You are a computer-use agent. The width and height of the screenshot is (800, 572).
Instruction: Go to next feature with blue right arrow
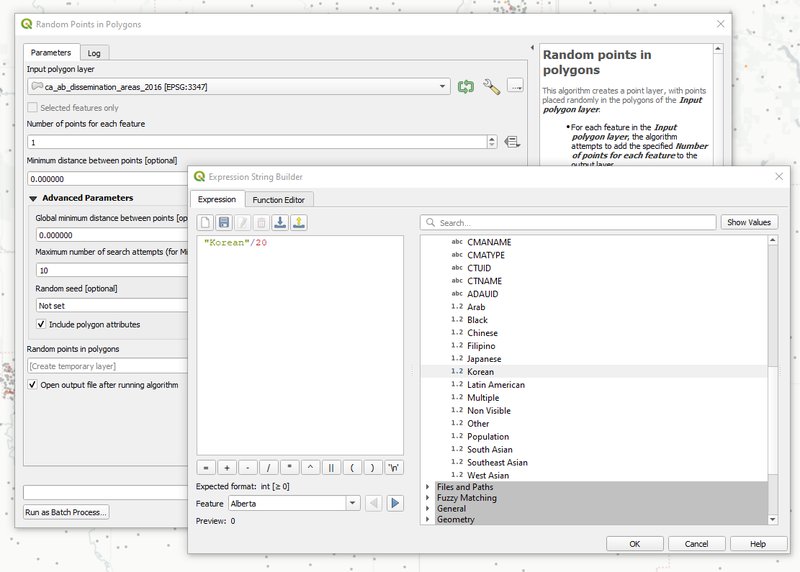tap(395, 504)
